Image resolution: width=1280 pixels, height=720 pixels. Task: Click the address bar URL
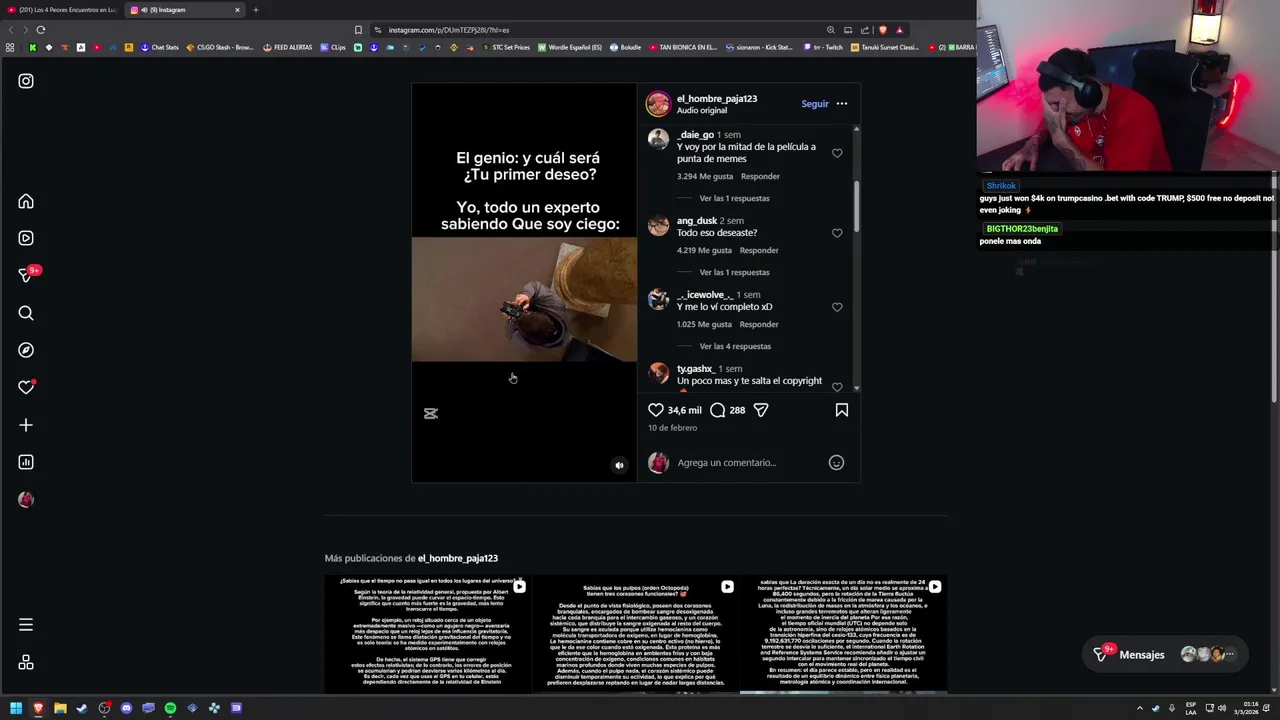[x=449, y=30]
